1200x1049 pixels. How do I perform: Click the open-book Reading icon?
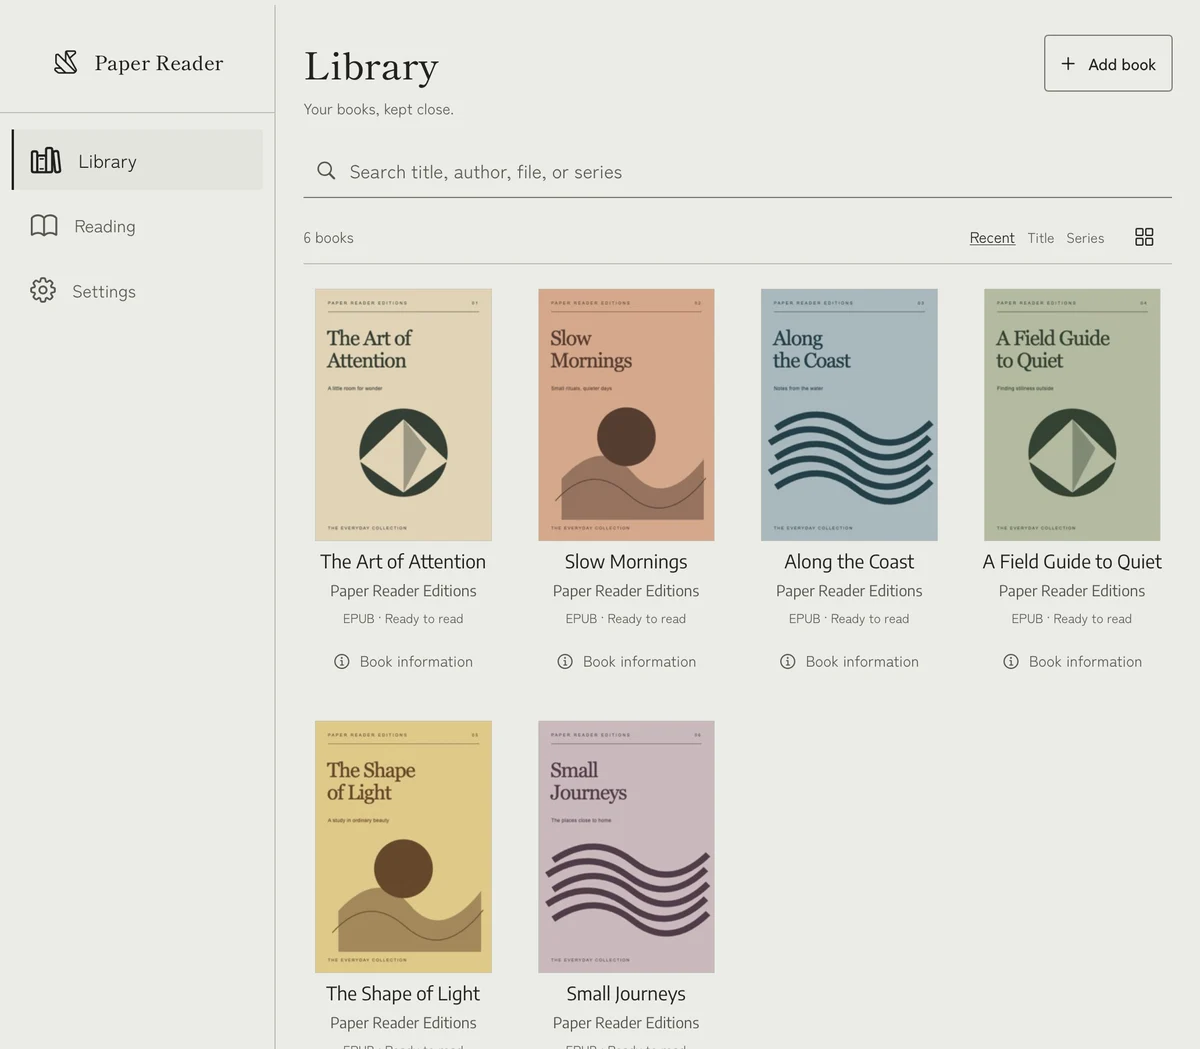[x=44, y=226]
